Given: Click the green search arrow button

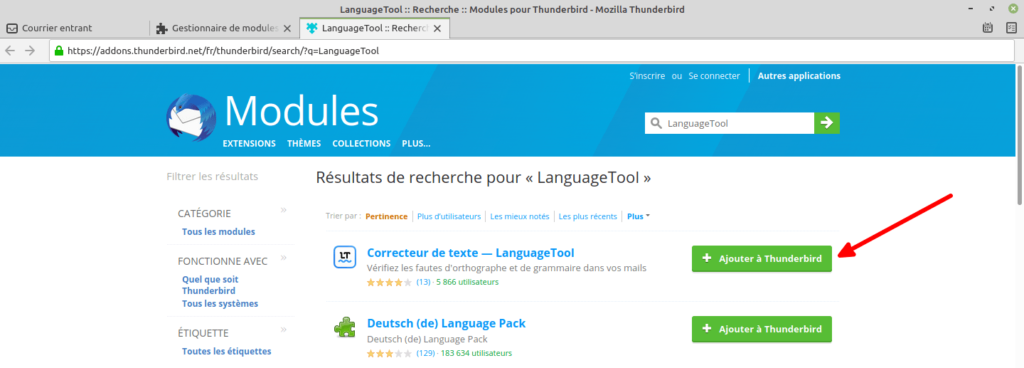Looking at the screenshot, I should (x=827, y=123).
